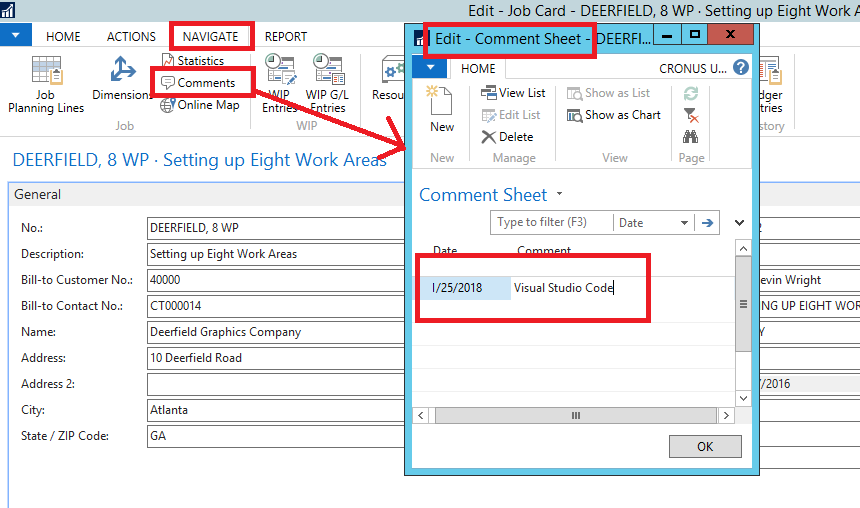860x508 pixels.
Task: Click the horizontal scrollbar right arrow
Action: click(726, 415)
